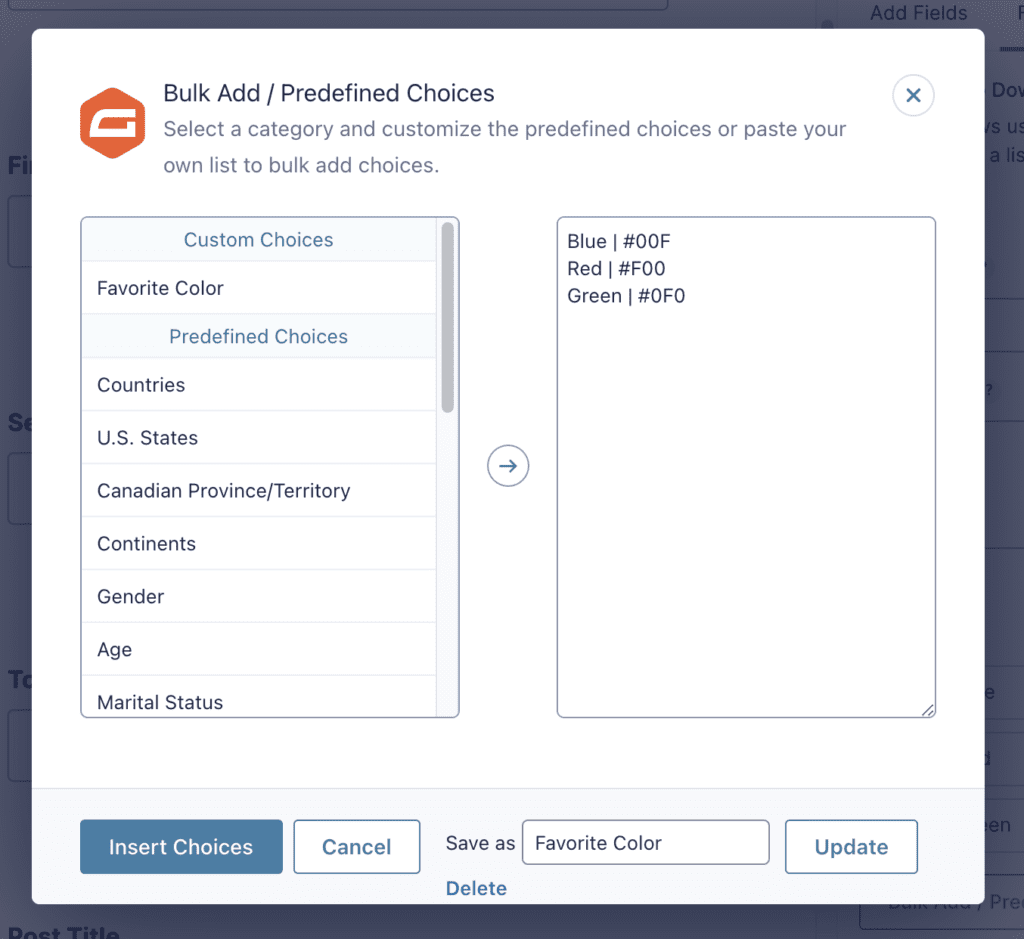Click the Insert Choices button
The height and width of the screenshot is (939, 1024).
[x=181, y=847]
